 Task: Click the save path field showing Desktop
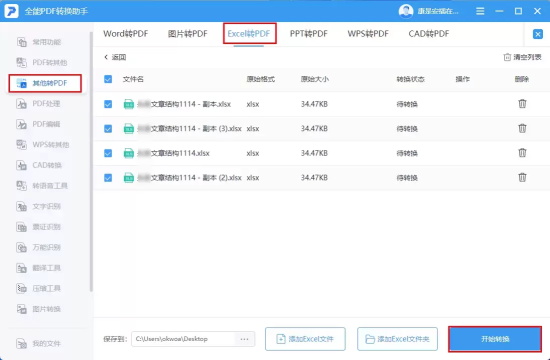[x=183, y=339]
